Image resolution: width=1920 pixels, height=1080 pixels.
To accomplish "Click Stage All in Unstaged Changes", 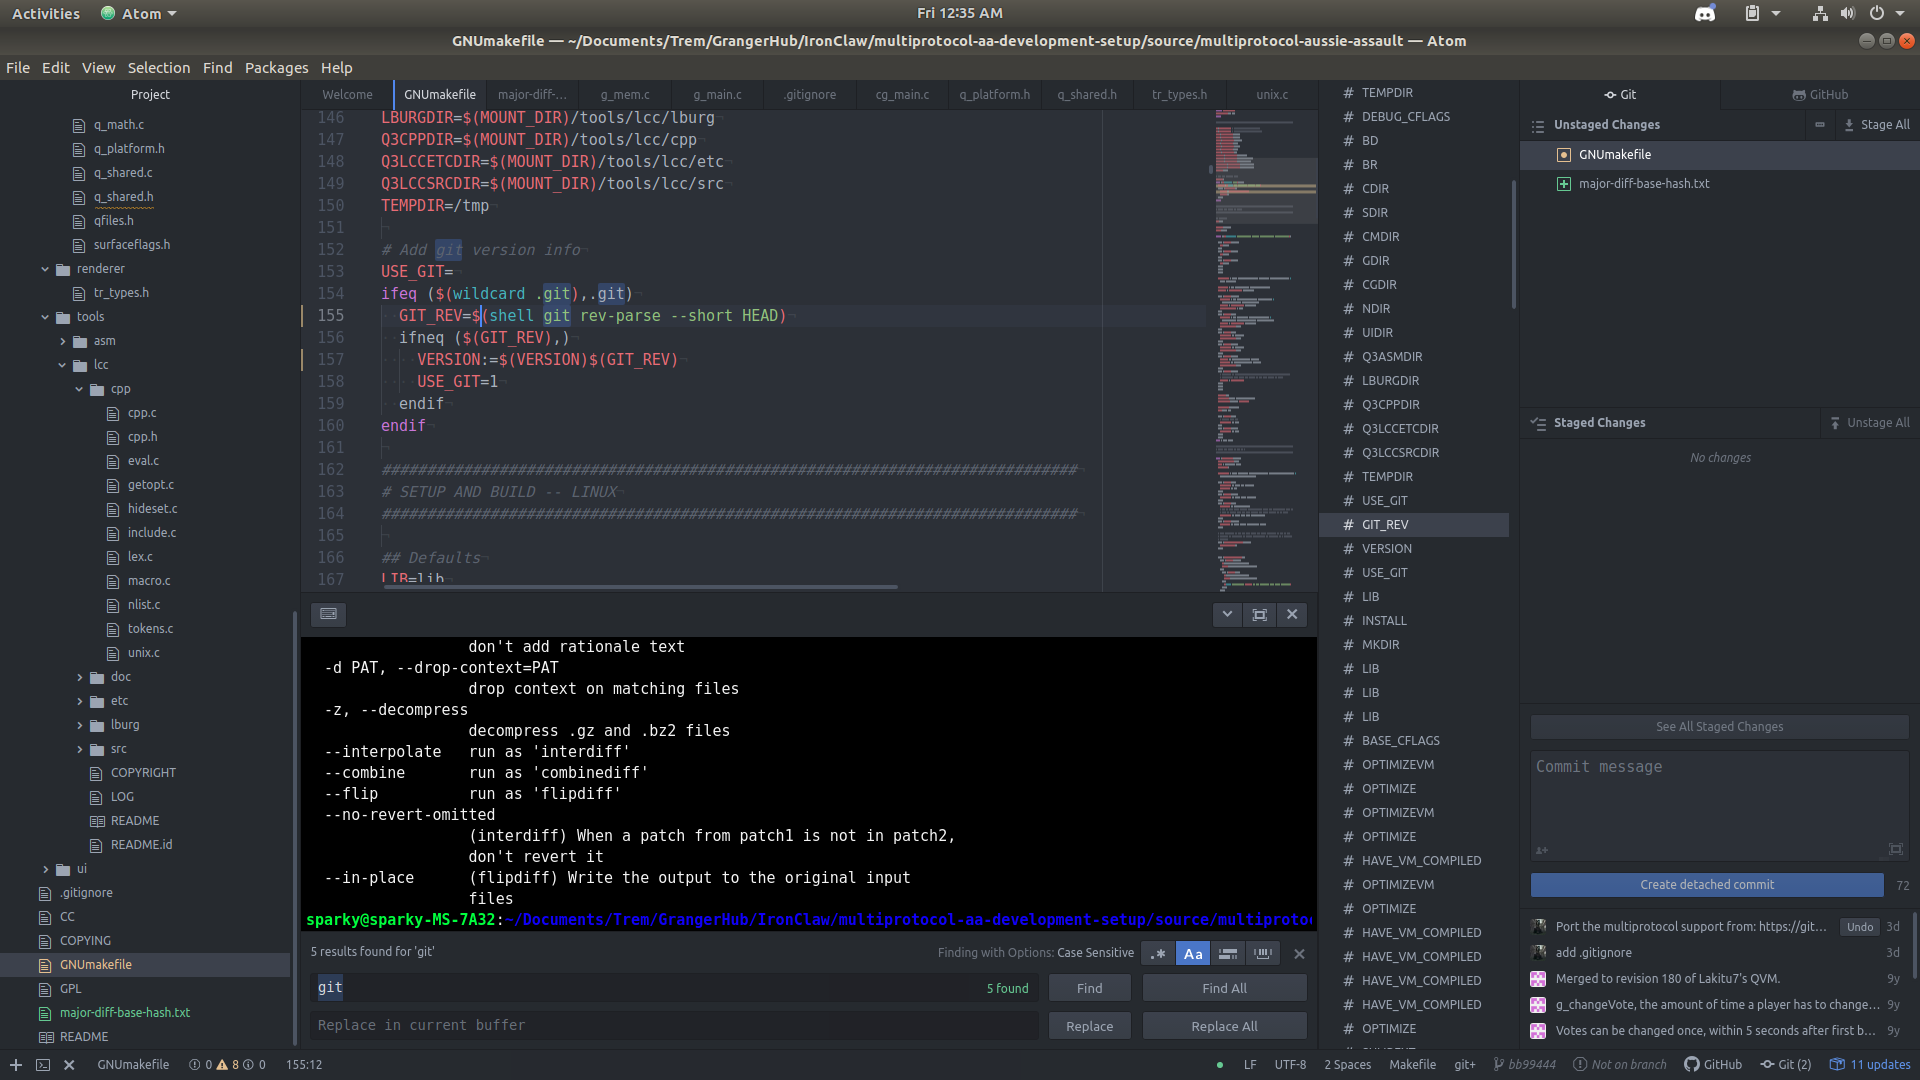I will pyautogui.click(x=1877, y=125).
